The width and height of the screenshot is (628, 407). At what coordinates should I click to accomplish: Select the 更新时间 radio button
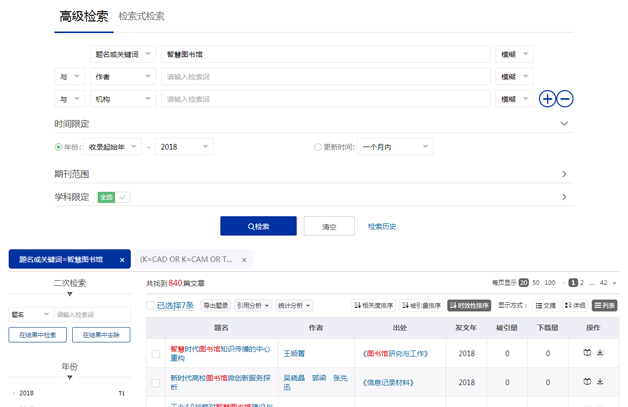(x=318, y=147)
